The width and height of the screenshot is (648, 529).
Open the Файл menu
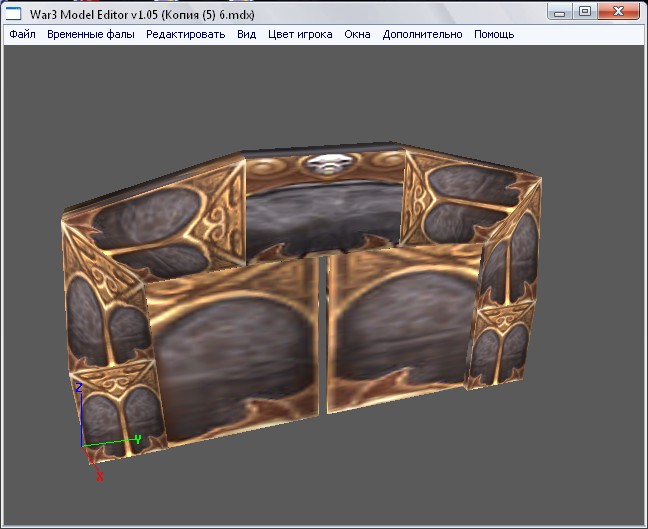pos(22,34)
